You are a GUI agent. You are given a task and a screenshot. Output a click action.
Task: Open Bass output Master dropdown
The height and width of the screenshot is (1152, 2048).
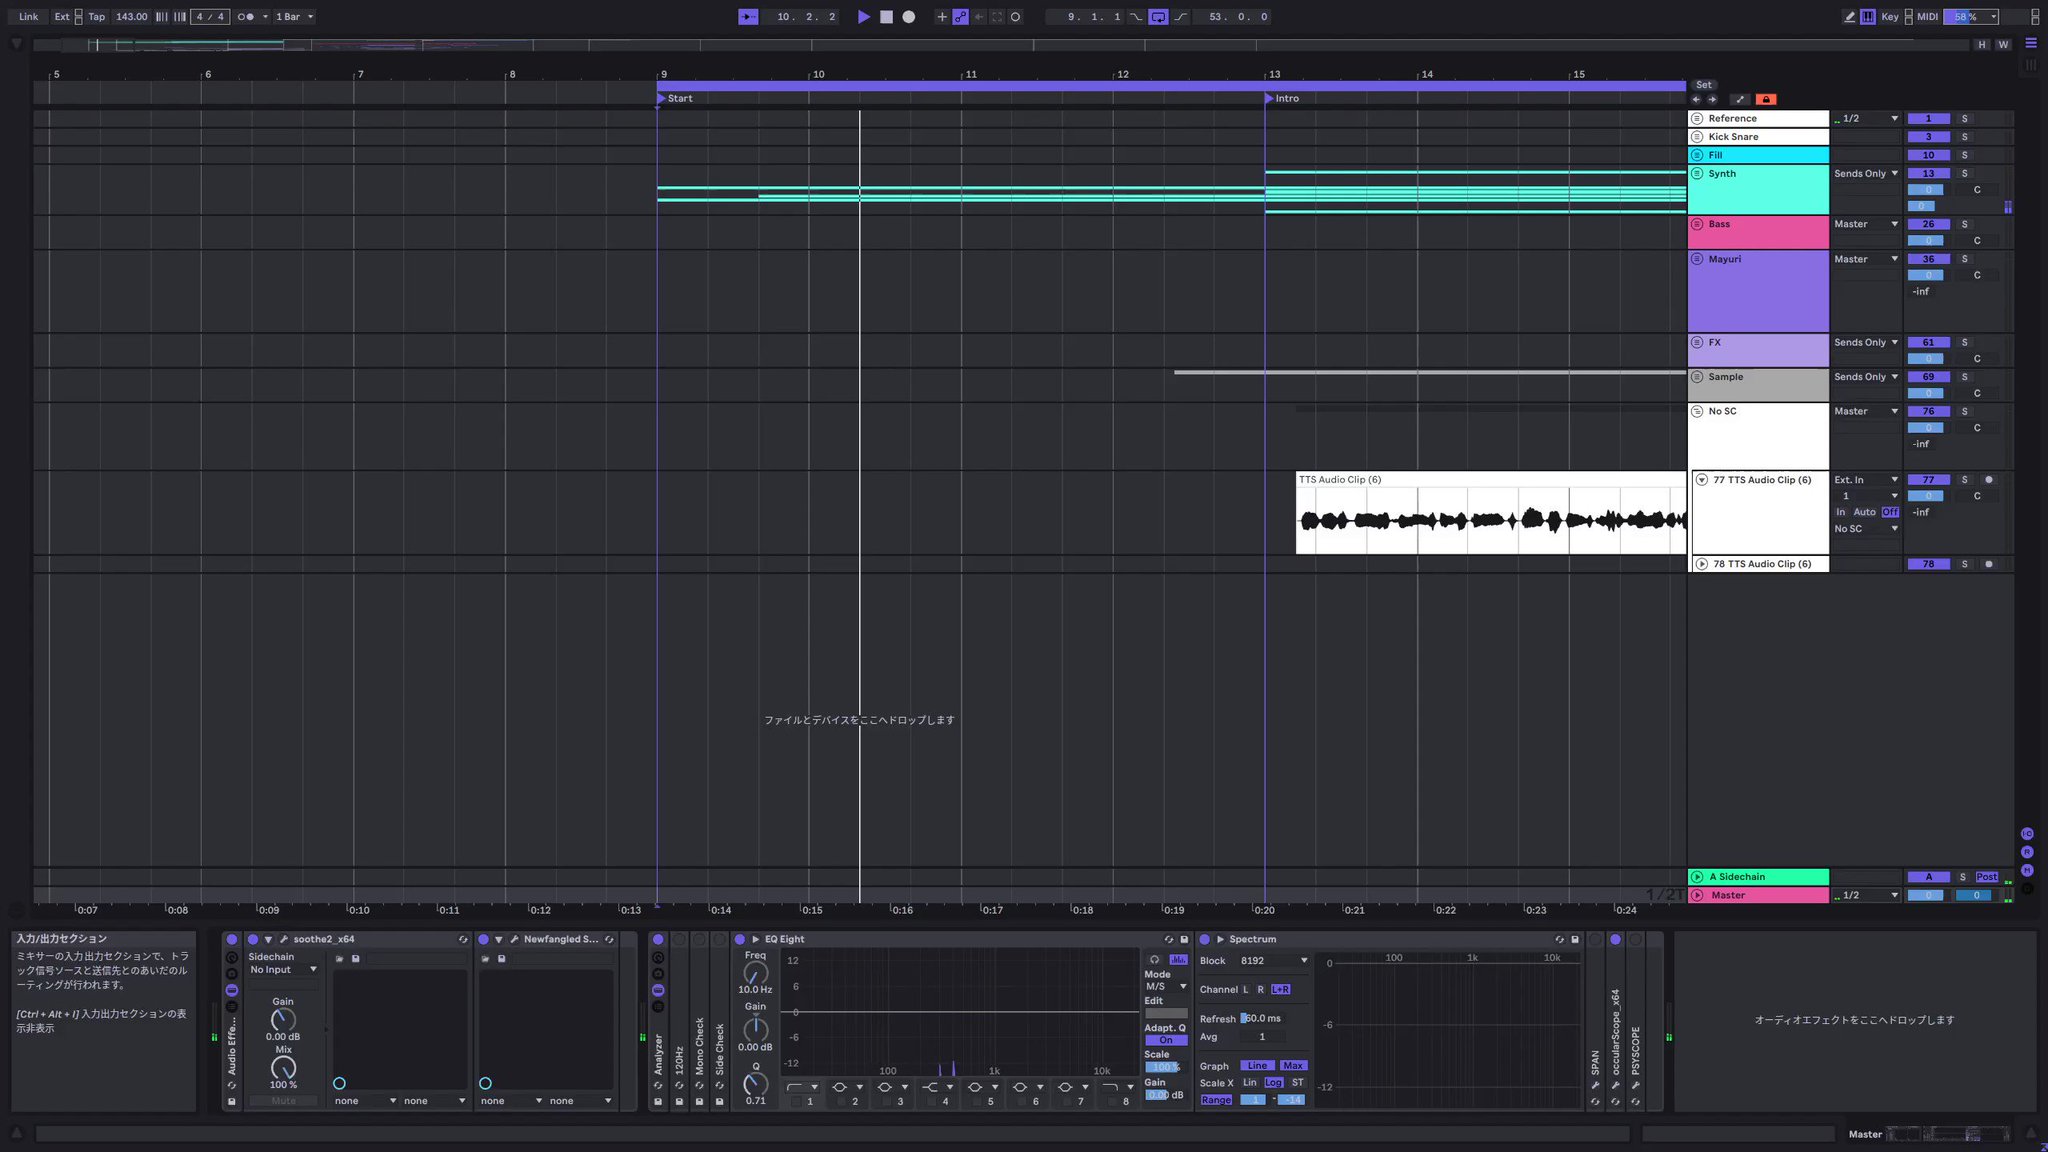1866,224
